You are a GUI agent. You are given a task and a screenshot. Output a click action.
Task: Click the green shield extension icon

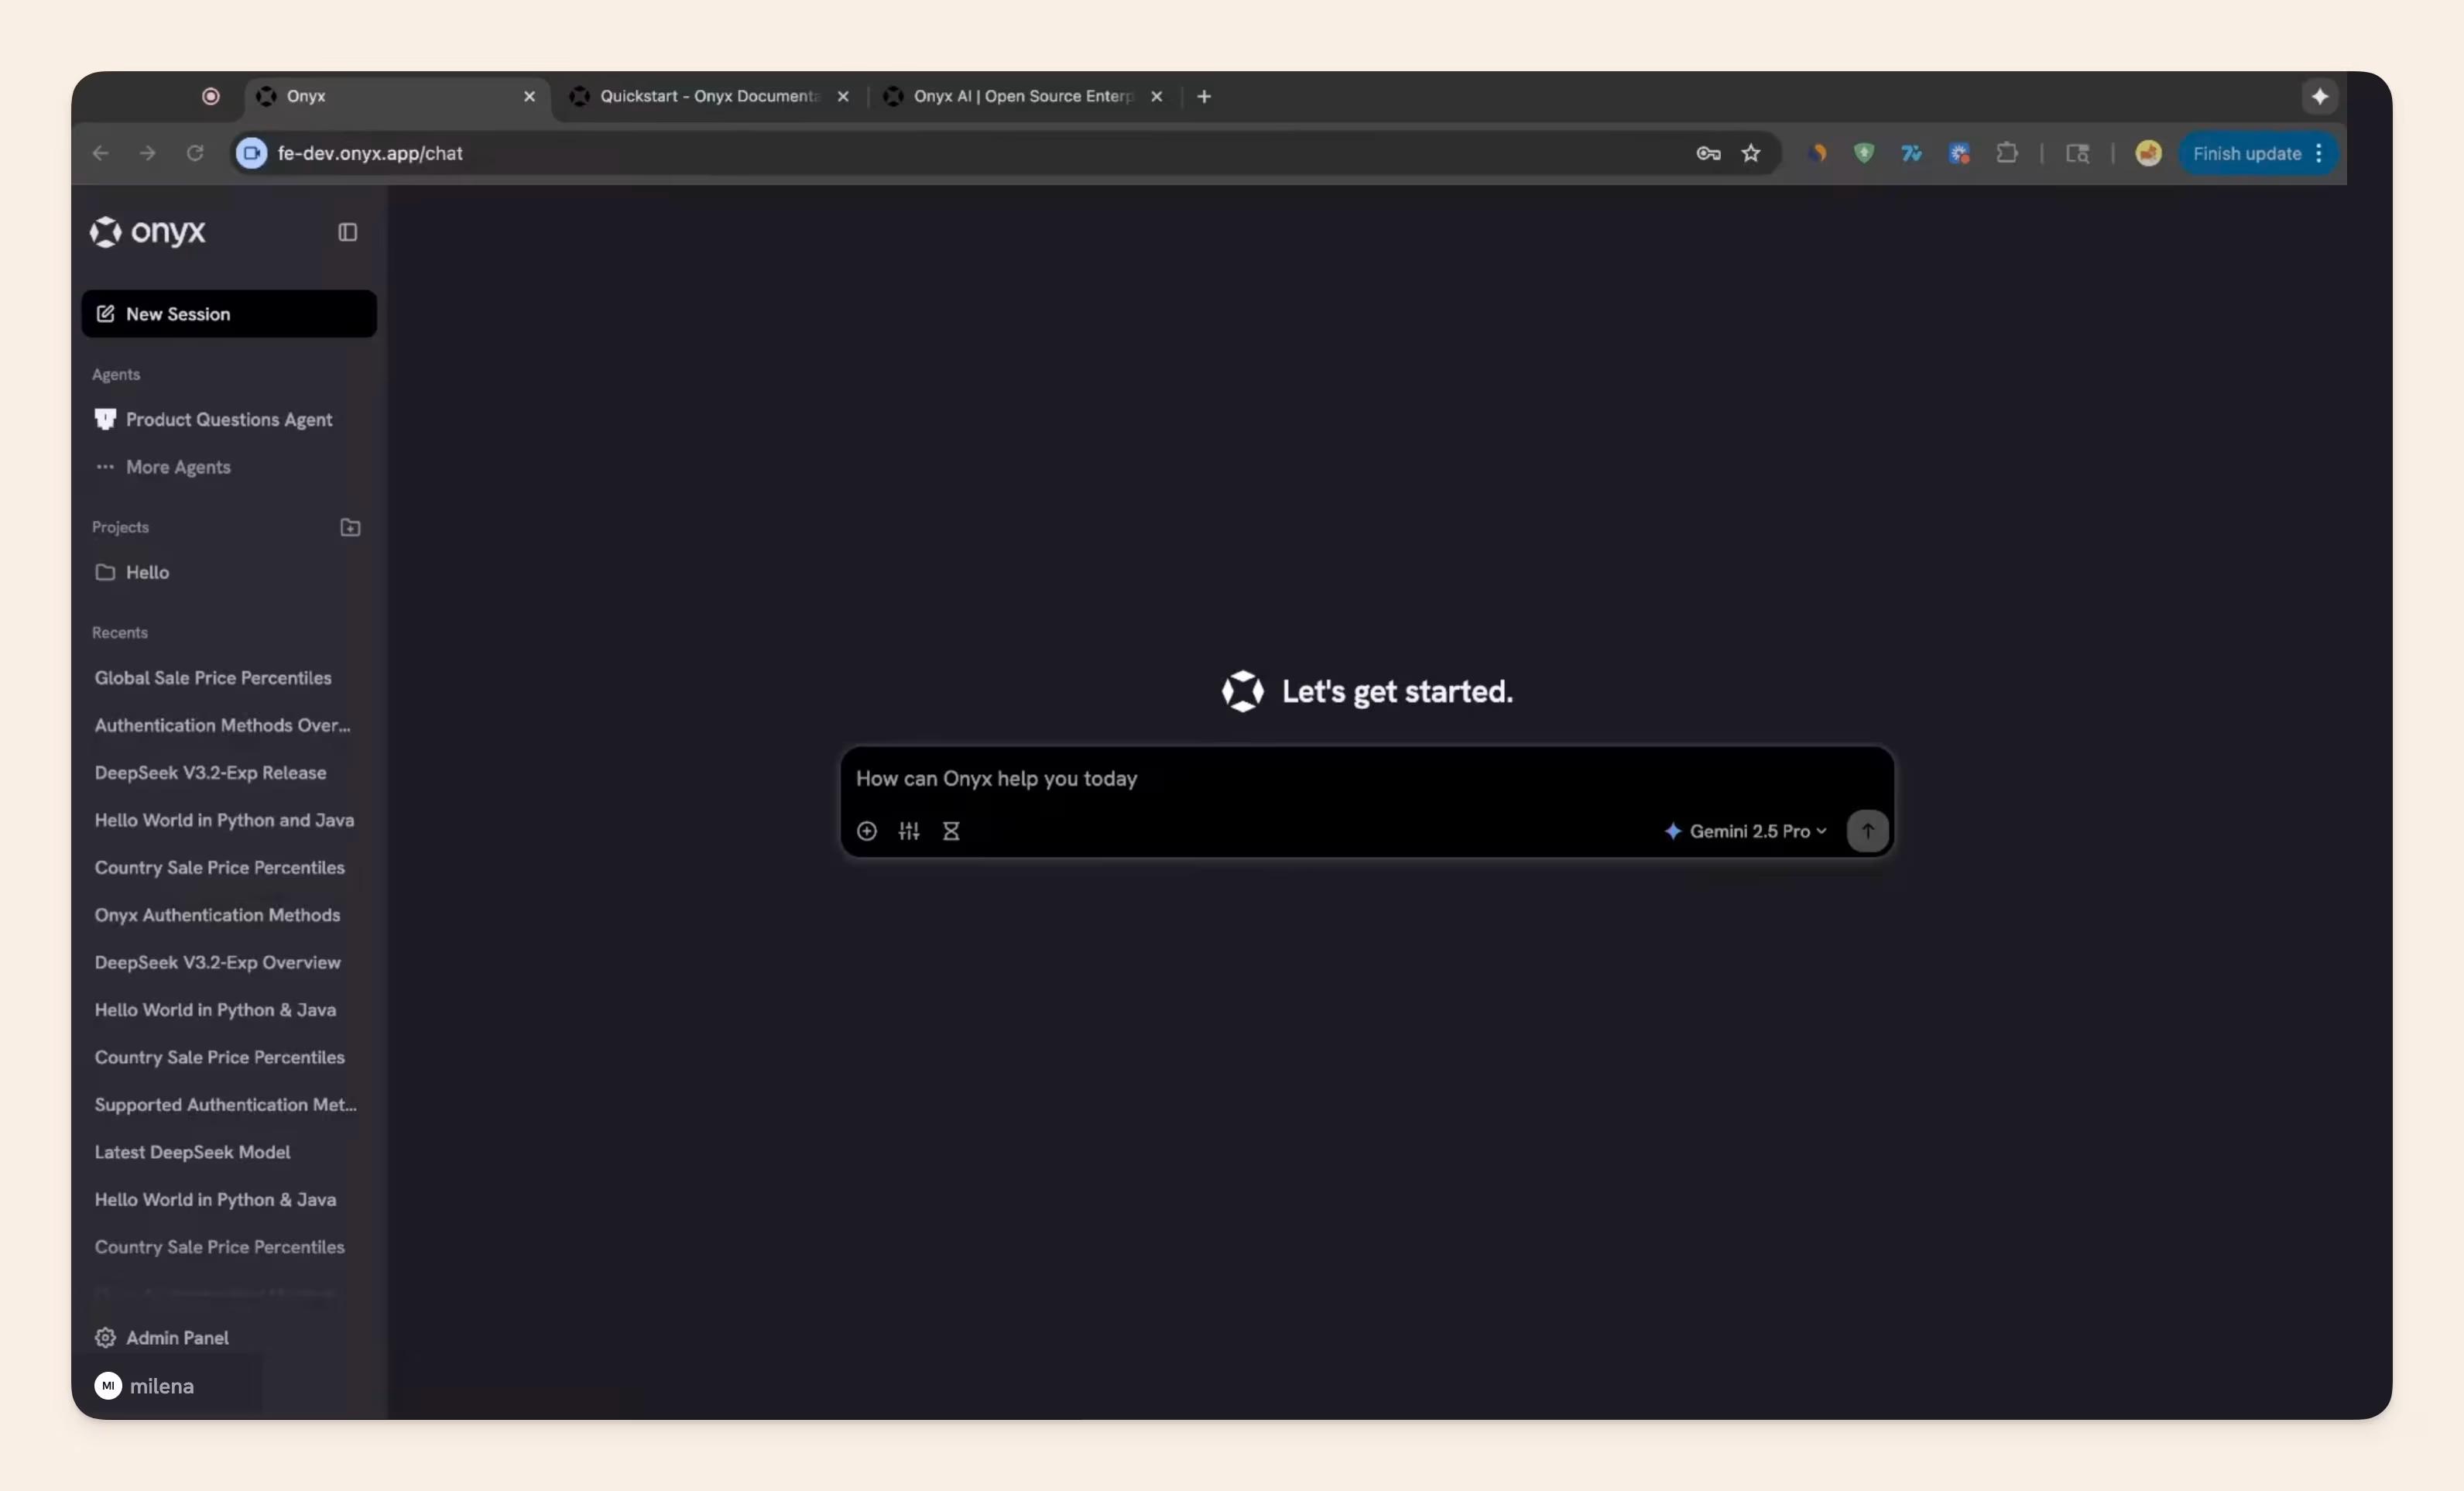[1864, 153]
